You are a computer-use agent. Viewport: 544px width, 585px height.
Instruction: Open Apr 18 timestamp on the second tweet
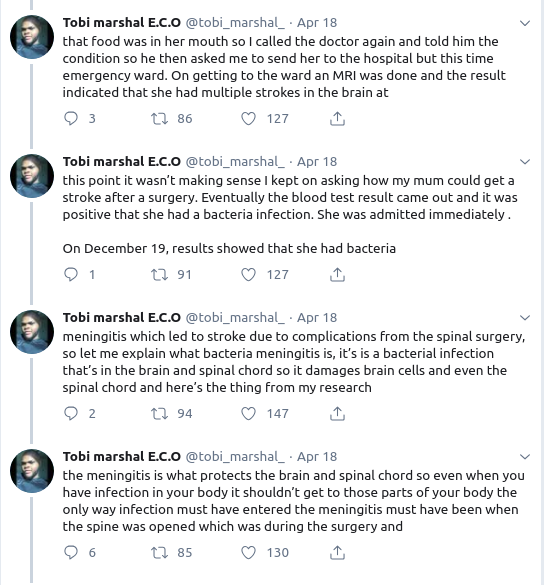pyautogui.click(x=317, y=162)
